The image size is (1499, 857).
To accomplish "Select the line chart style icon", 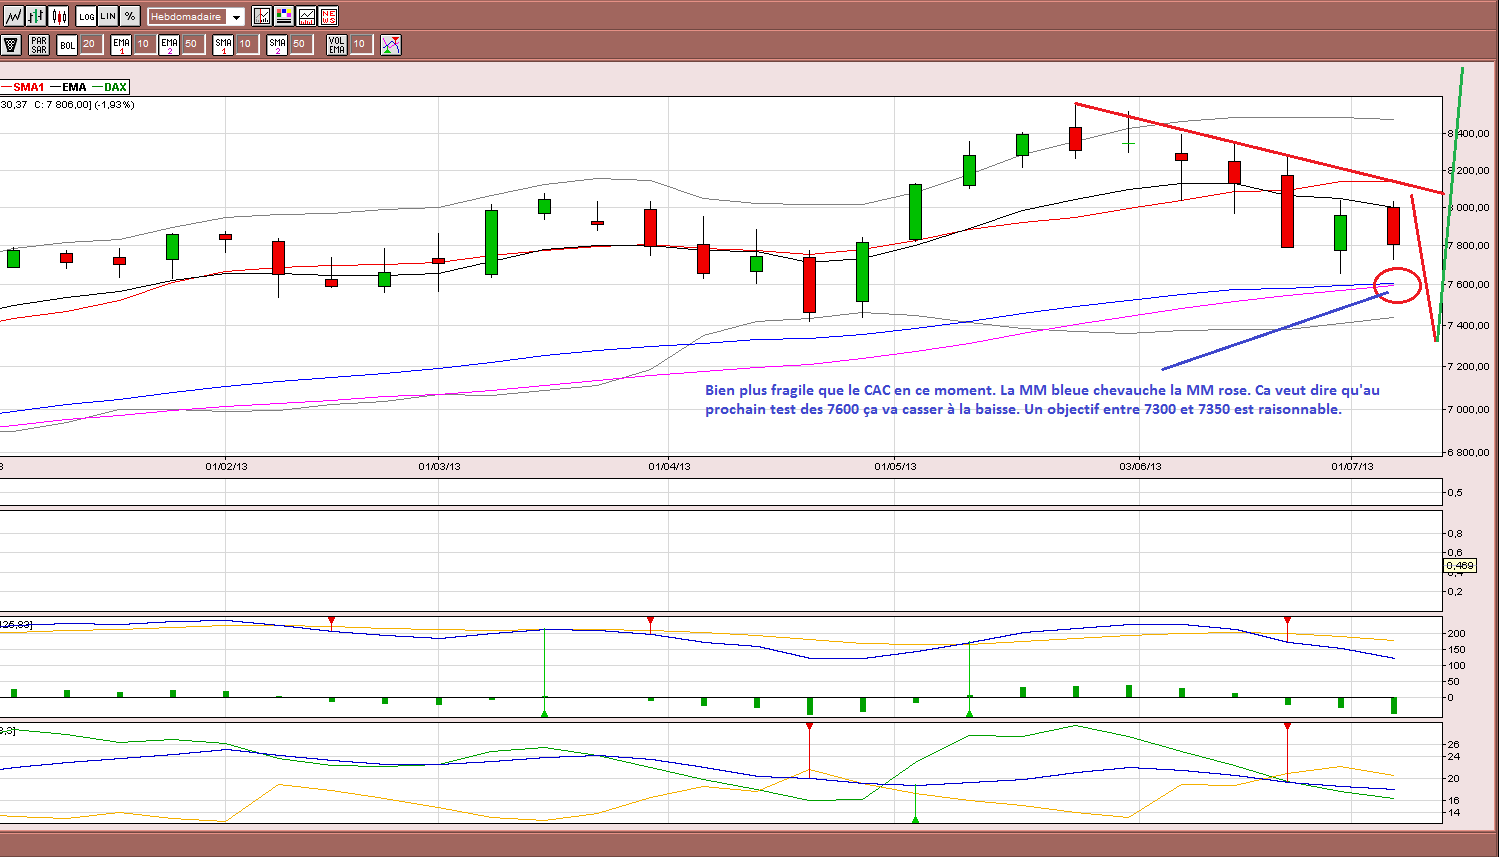I will (x=14, y=16).
